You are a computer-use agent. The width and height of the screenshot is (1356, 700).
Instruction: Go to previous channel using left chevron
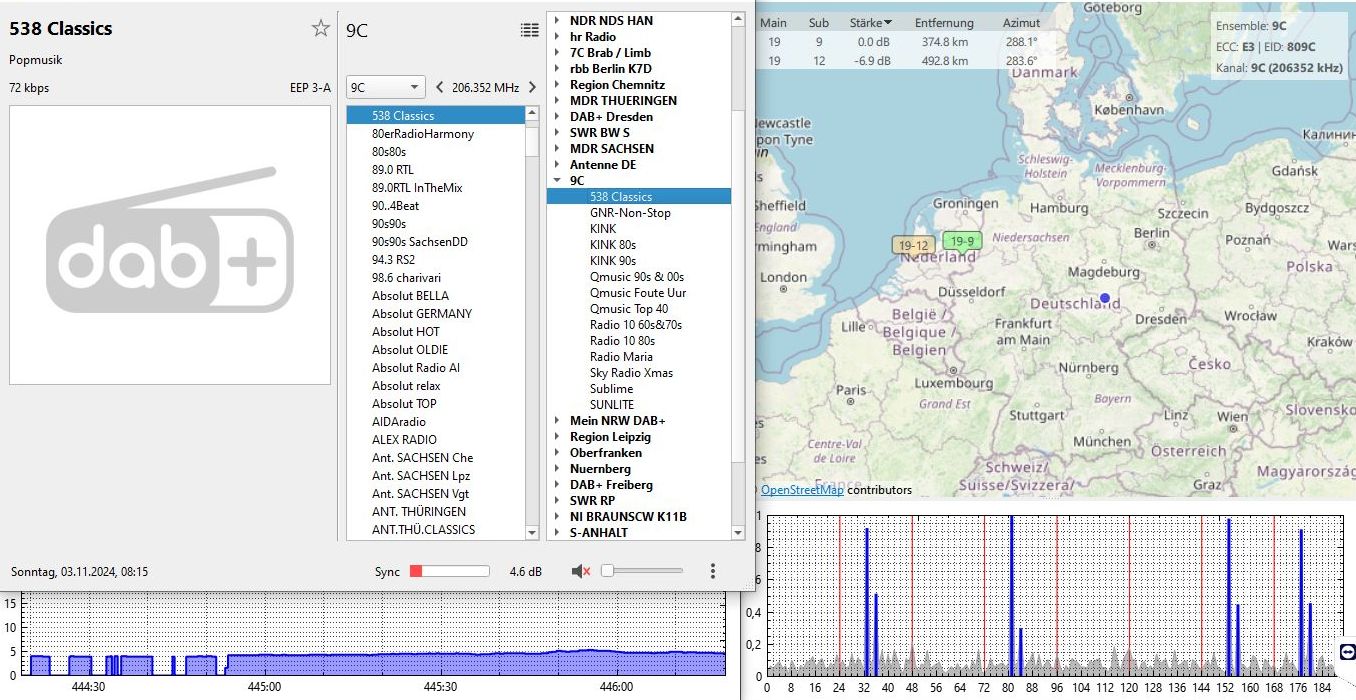tap(439, 87)
